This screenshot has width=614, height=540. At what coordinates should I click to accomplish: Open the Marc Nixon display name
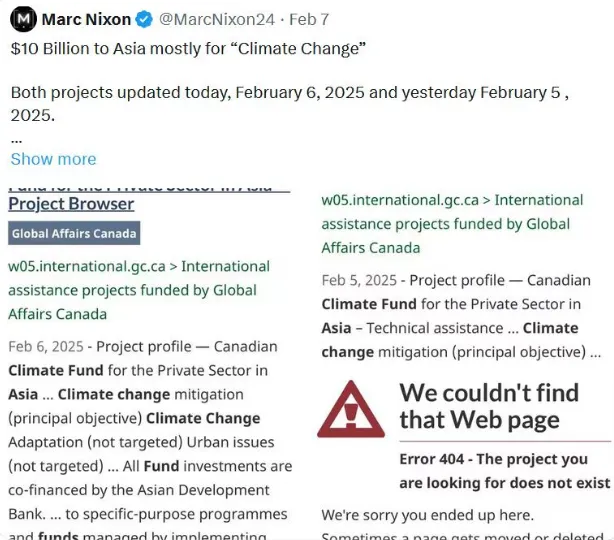tap(86, 19)
